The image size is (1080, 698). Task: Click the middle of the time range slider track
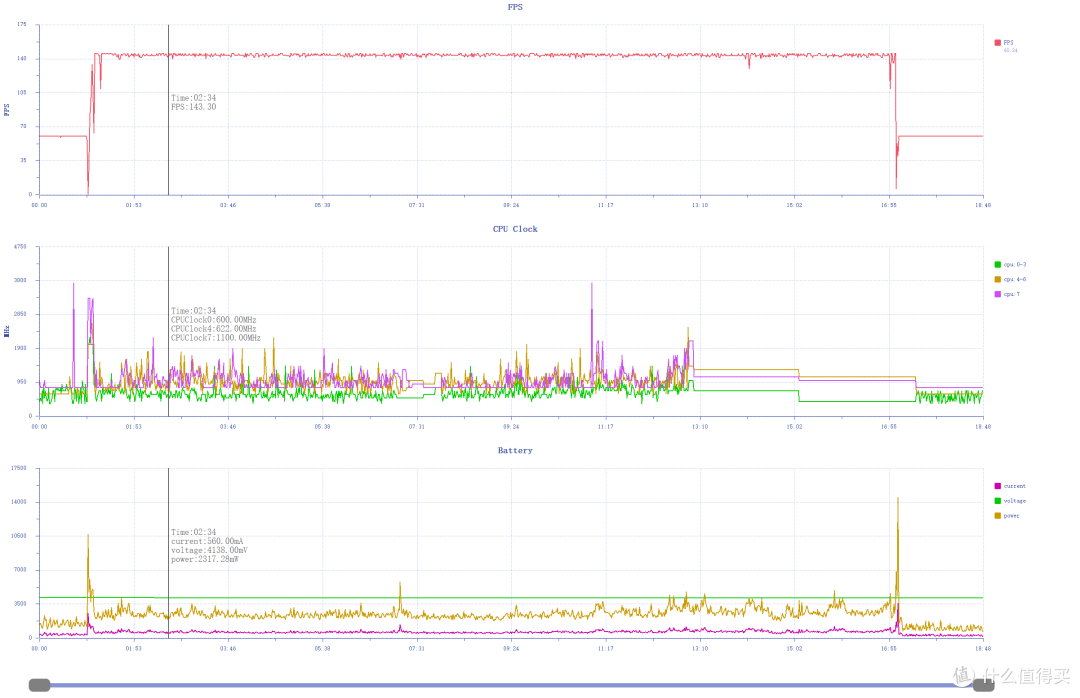[511, 685]
